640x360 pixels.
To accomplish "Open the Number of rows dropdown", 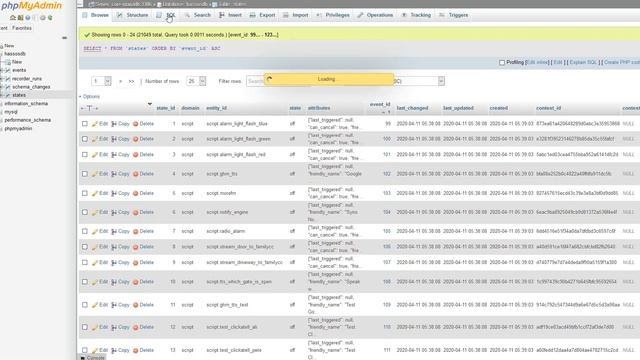I will [x=196, y=81].
